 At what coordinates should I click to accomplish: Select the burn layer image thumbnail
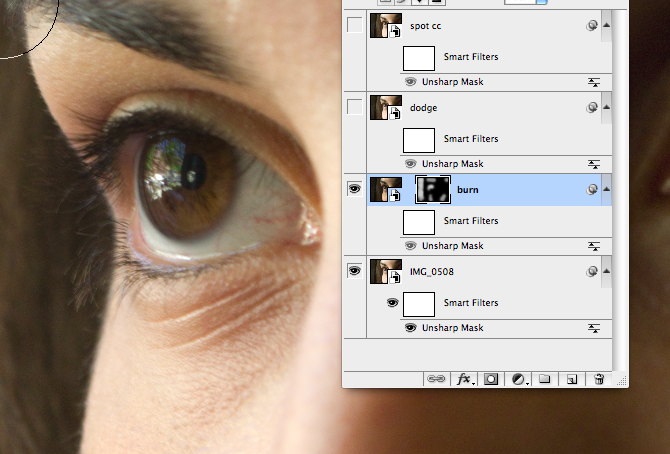point(386,189)
